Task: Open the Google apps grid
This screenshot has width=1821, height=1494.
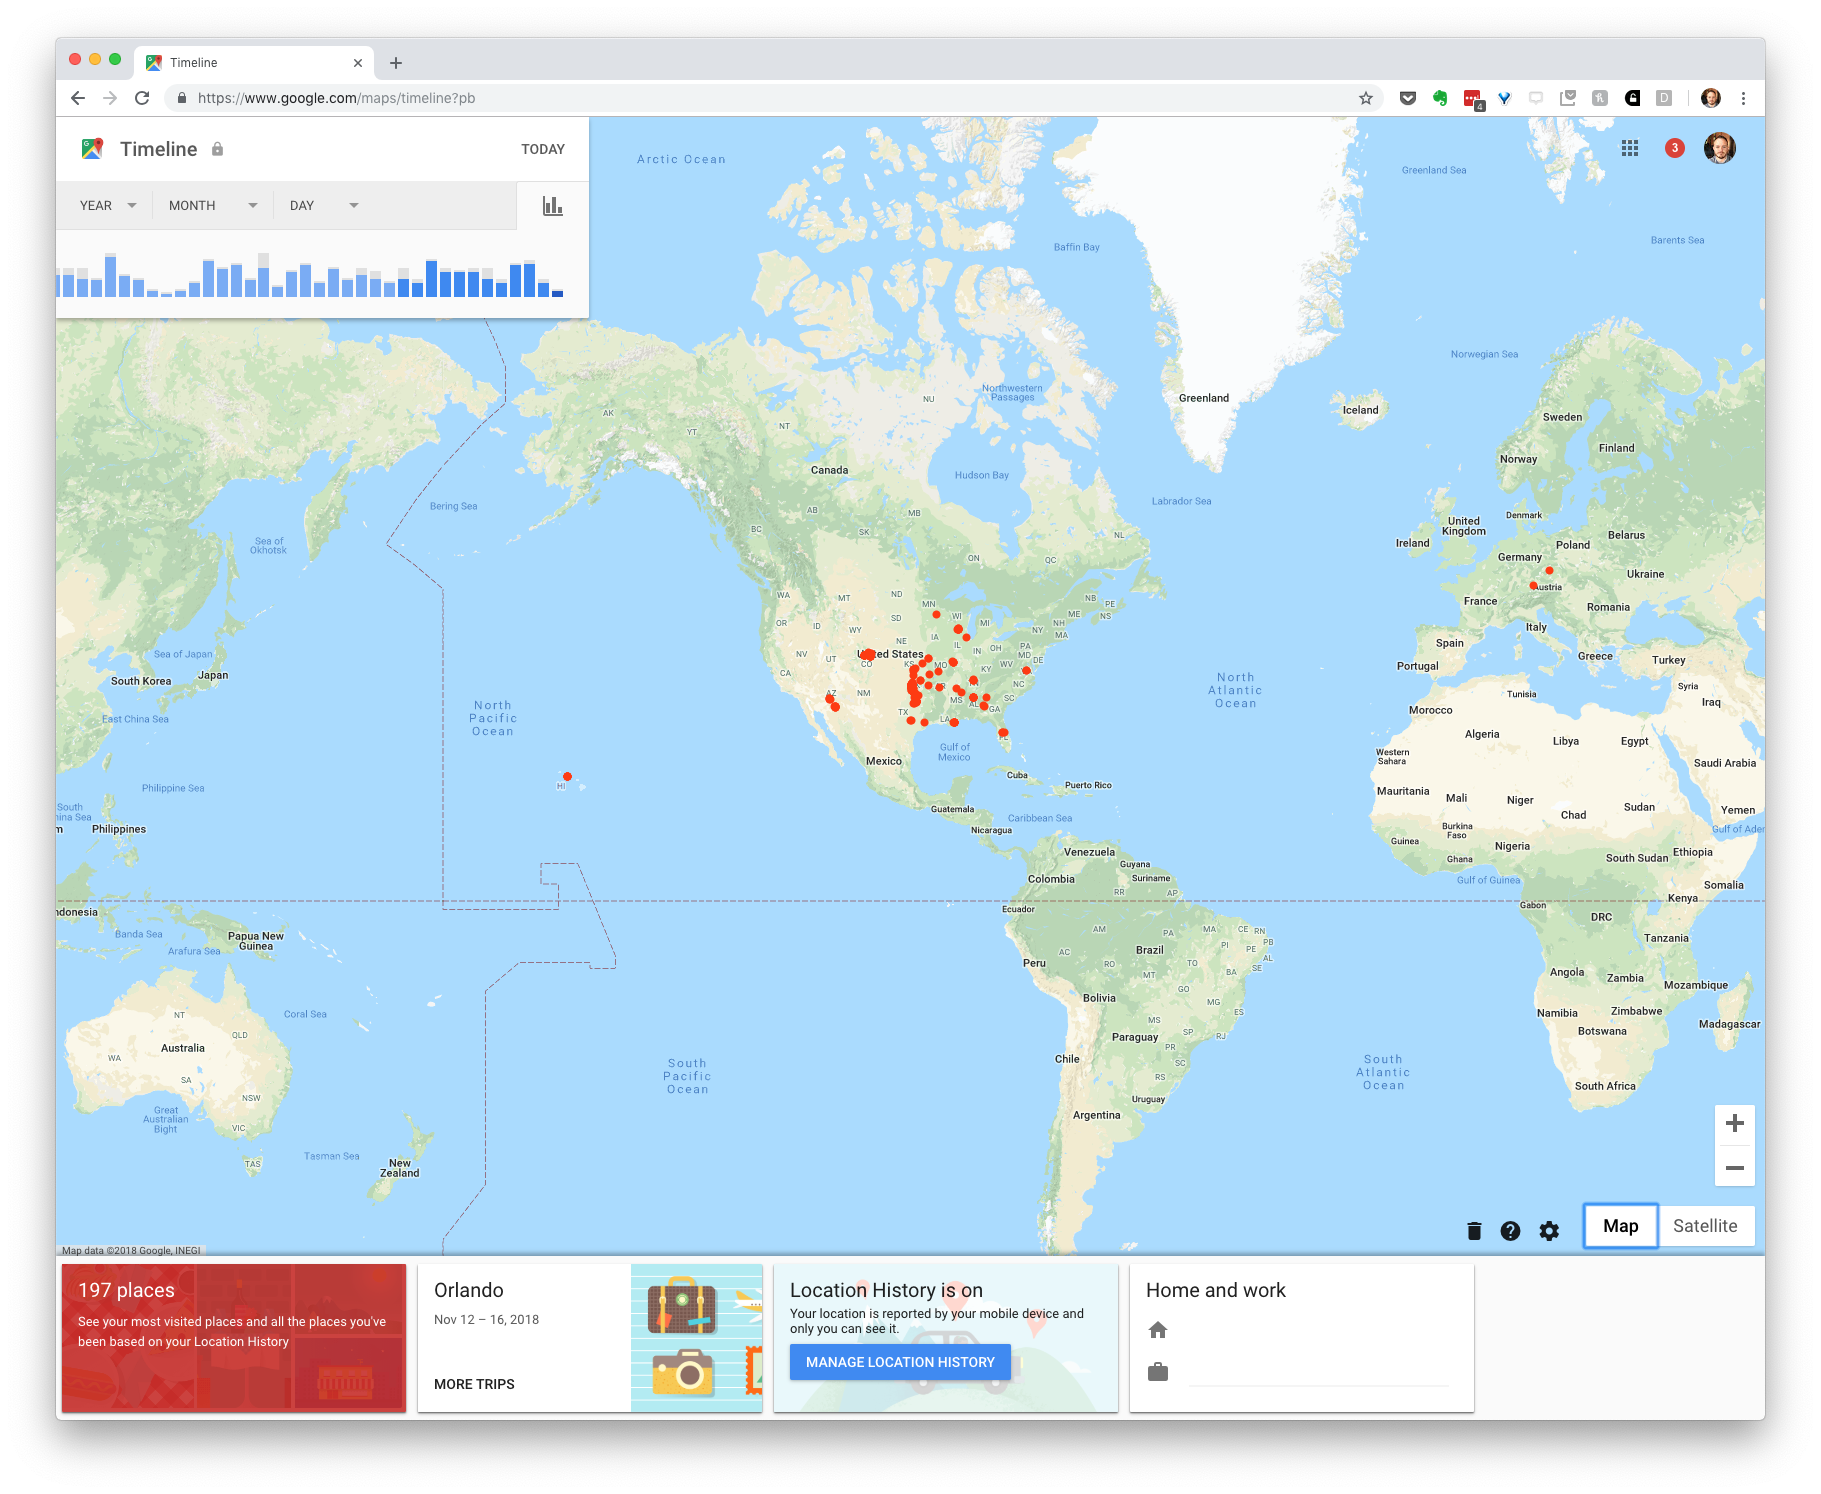Action: point(1630,148)
